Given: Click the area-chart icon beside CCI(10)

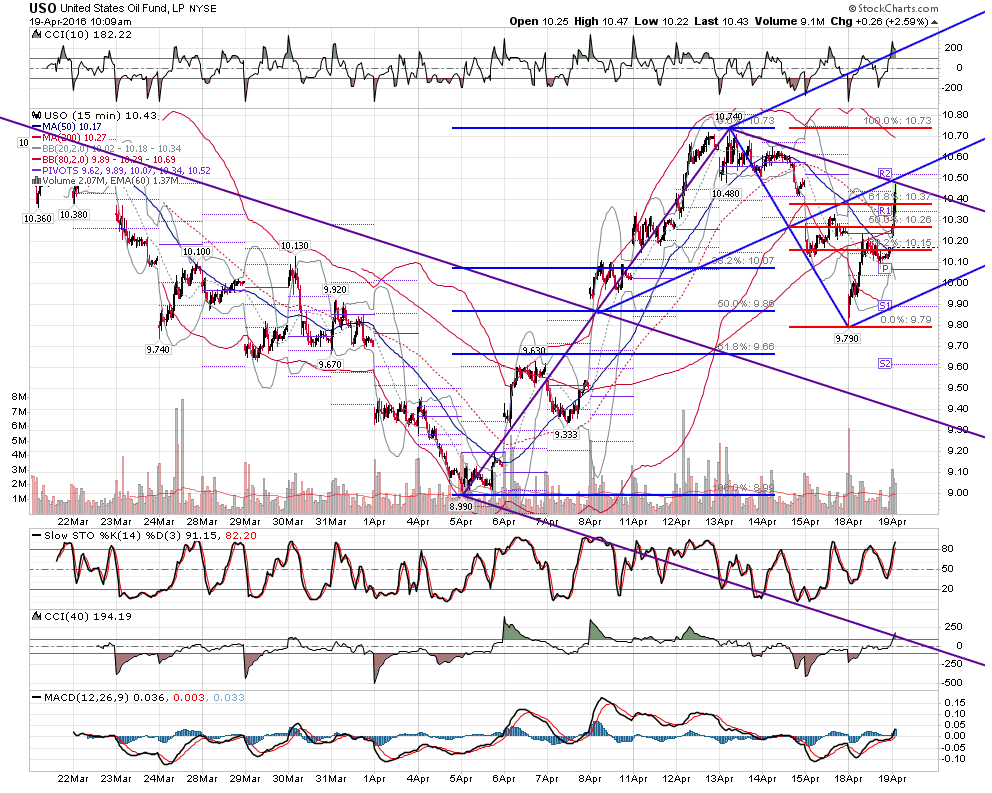Looking at the screenshot, I should (x=37, y=34).
